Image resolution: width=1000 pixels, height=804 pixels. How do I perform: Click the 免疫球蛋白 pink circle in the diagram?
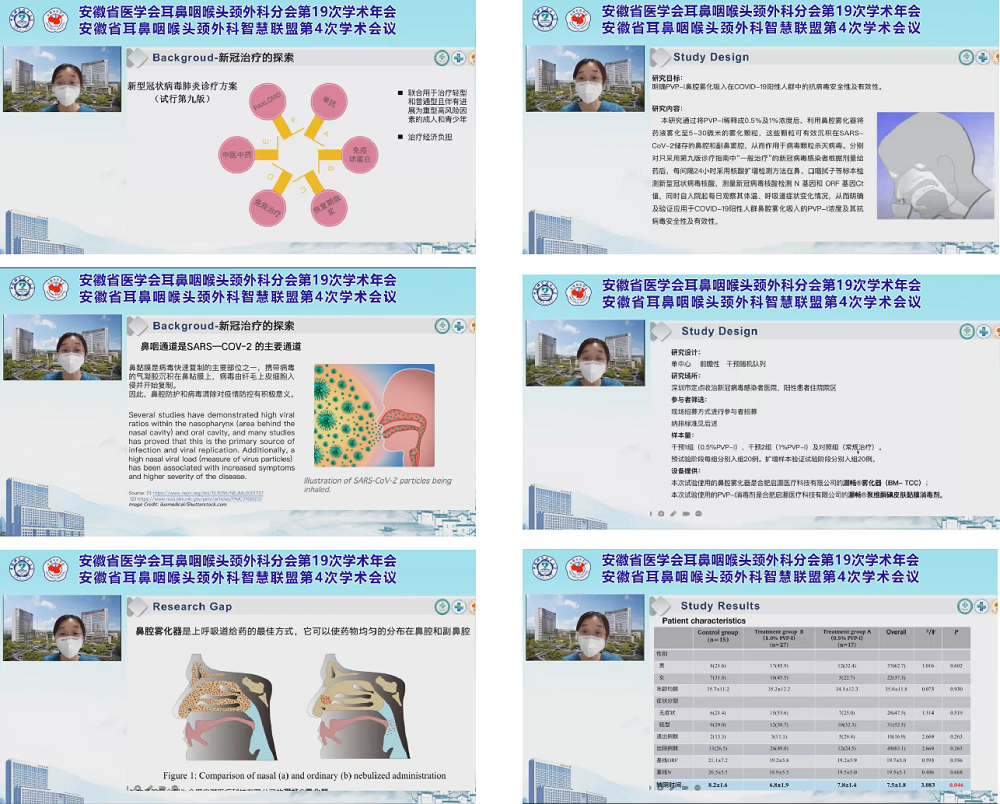coord(359,155)
